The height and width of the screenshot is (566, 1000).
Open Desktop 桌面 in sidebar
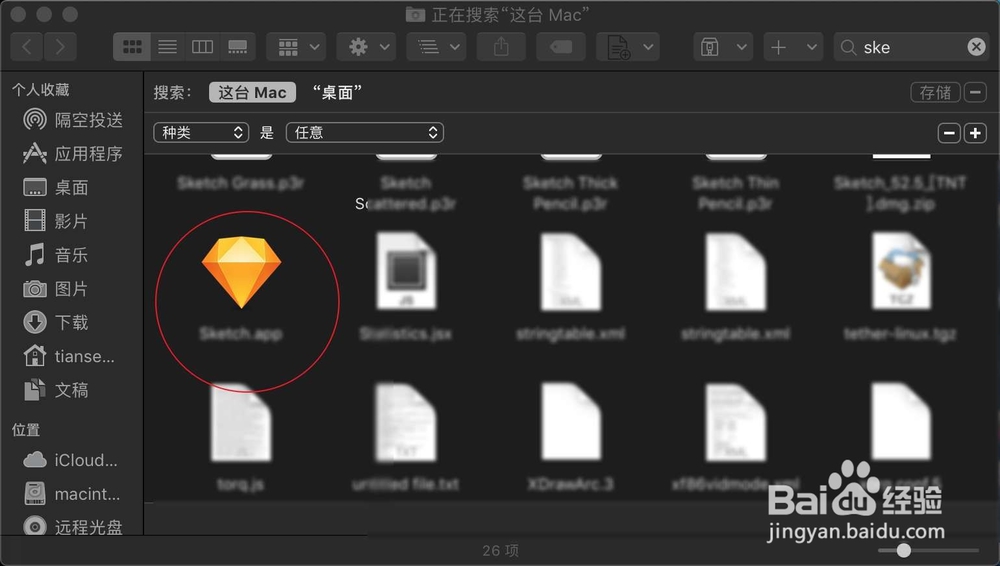56,187
